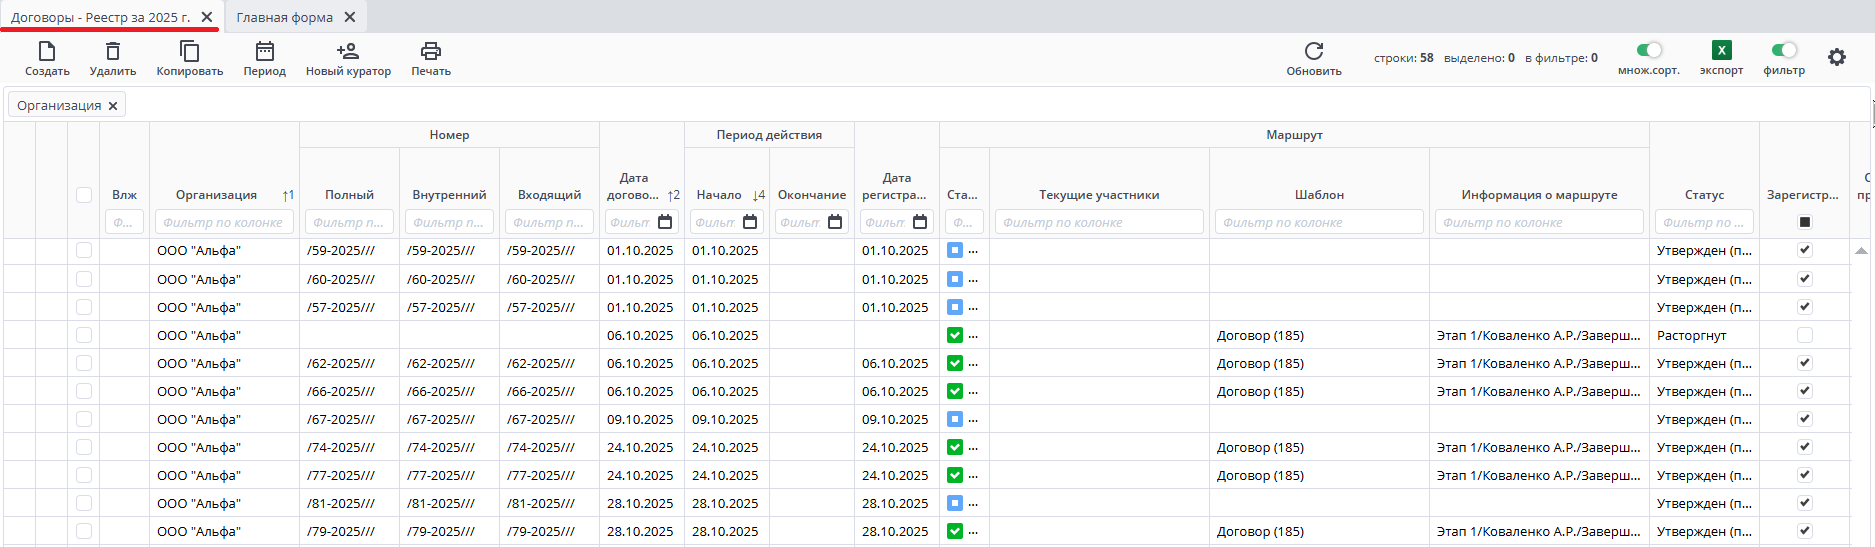Remove the Организация grouping chip
The image size is (1875, 547).
[x=113, y=106]
